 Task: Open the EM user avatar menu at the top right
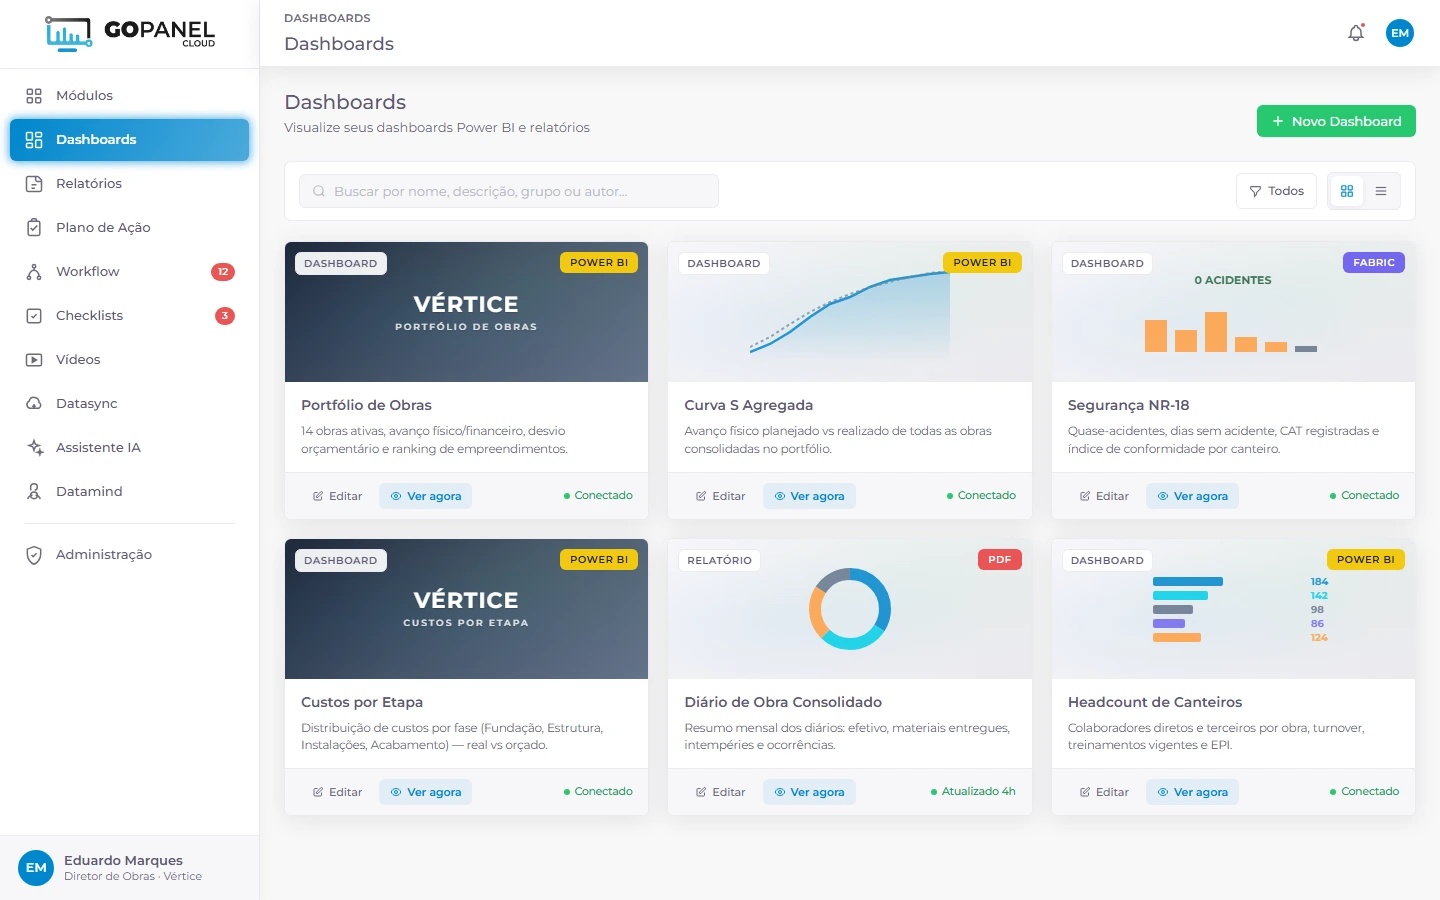pos(1400,33)
